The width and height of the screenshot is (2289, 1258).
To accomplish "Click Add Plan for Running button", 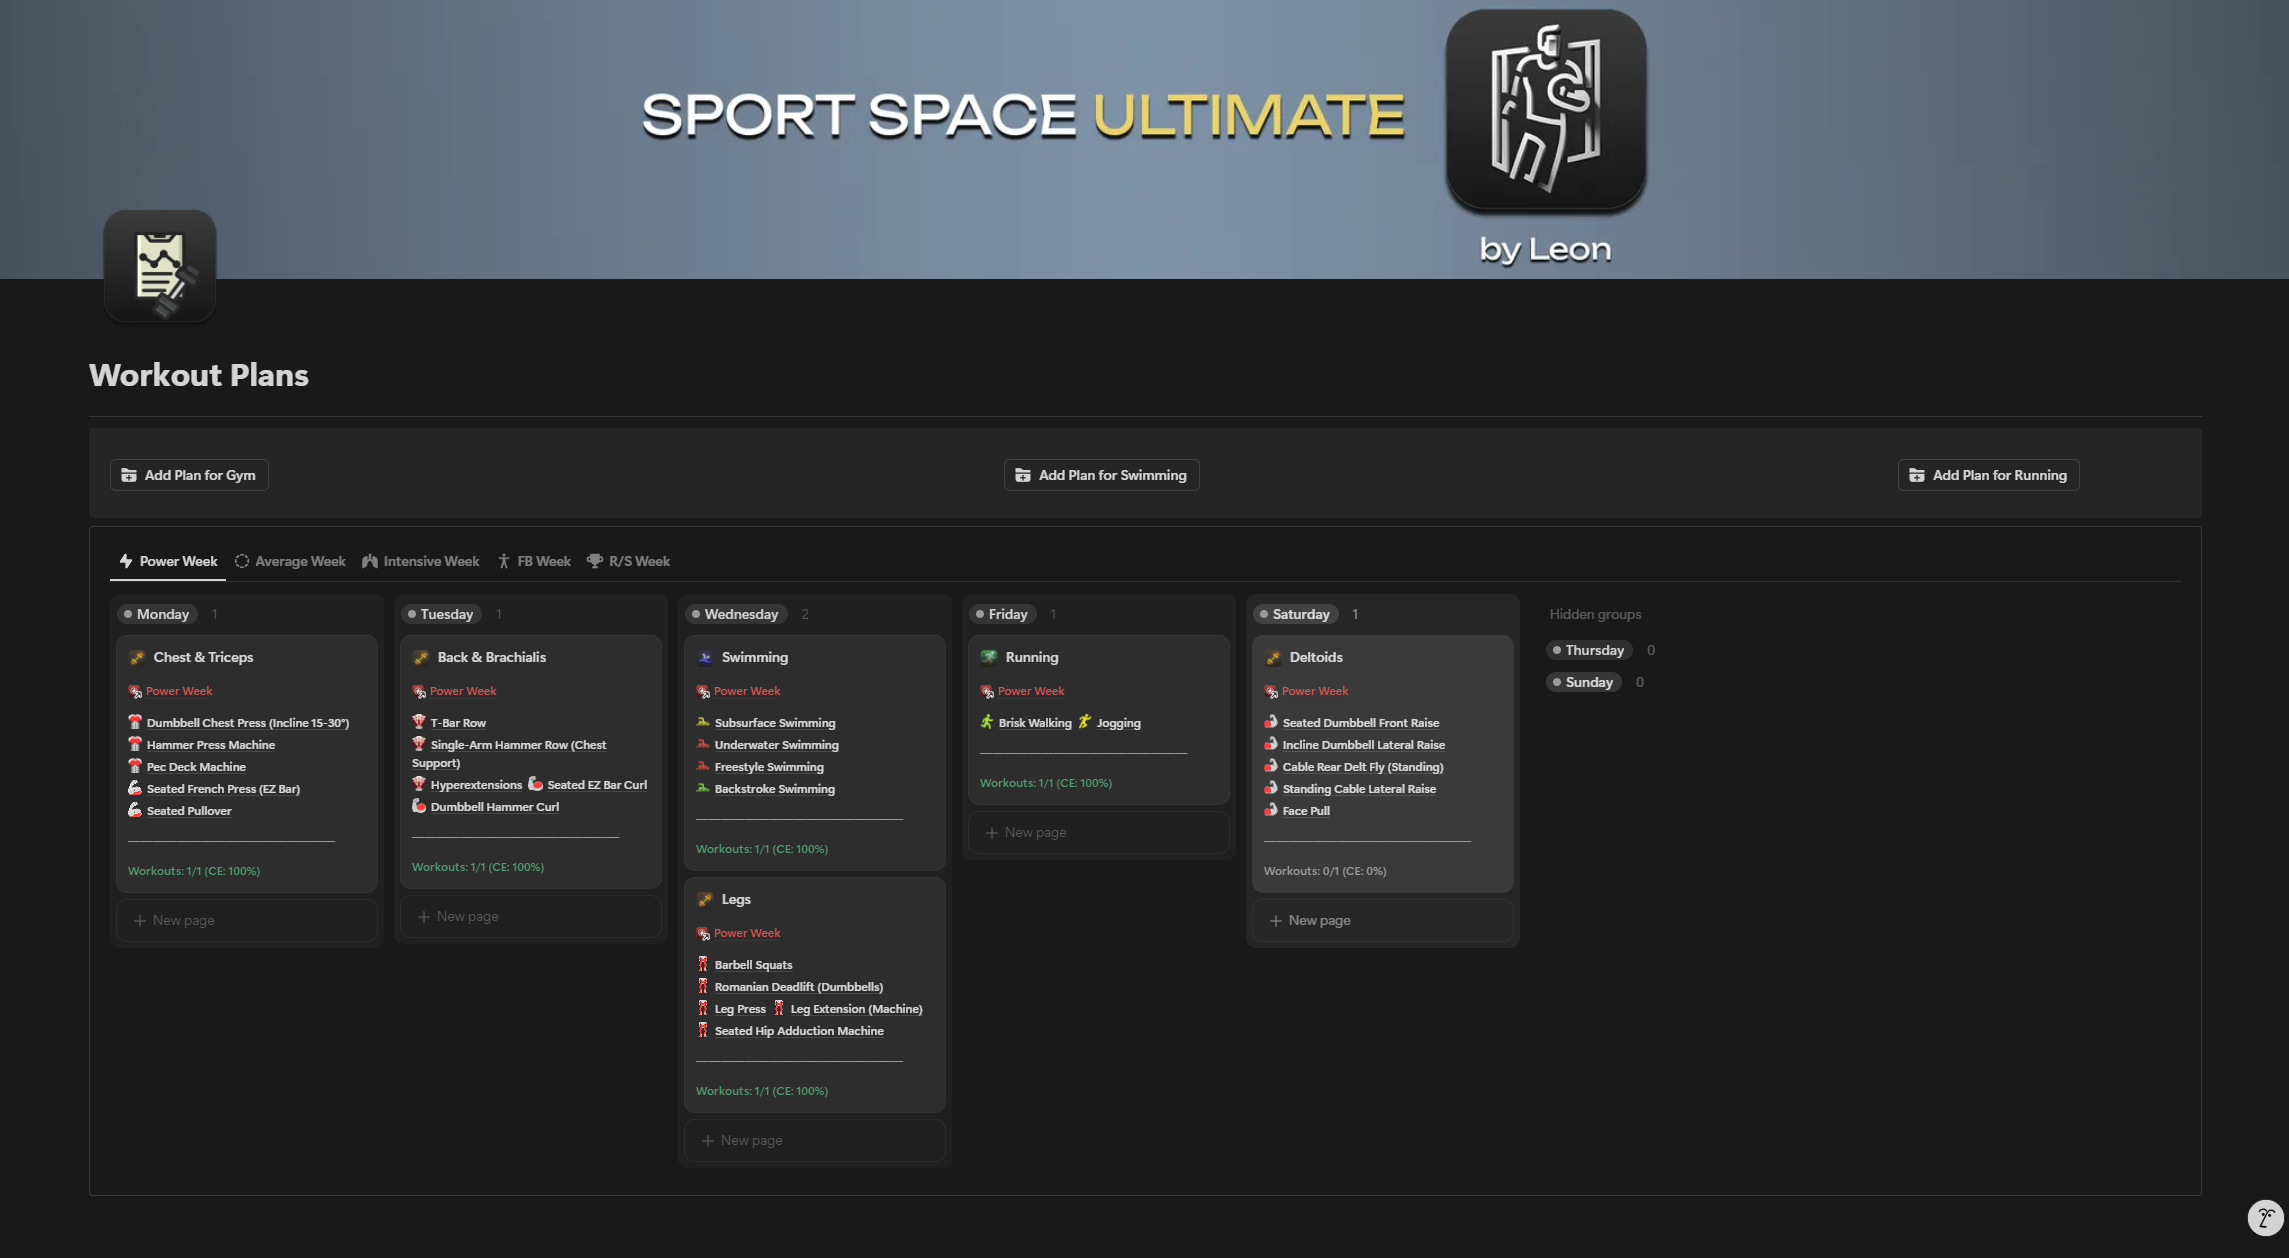I will 1988,475.
